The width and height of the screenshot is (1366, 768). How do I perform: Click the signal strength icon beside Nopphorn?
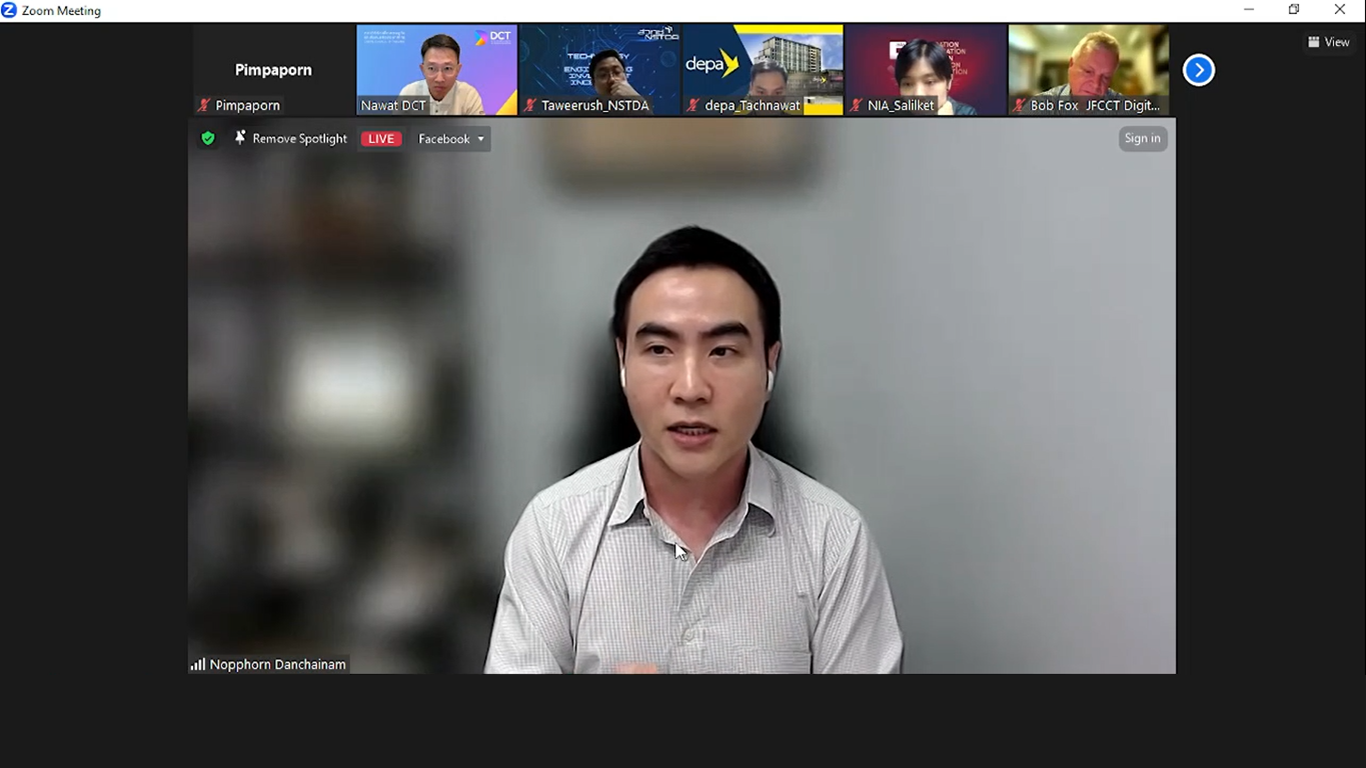tap(198, 664)
